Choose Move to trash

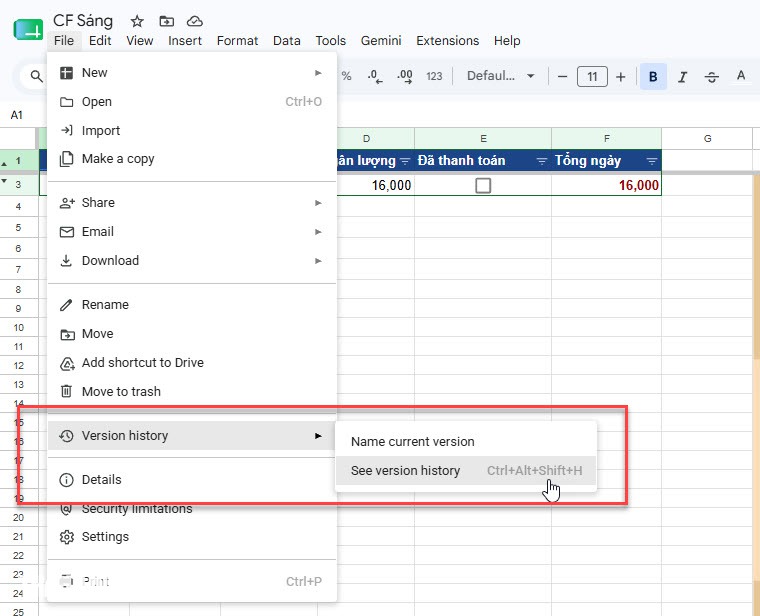click(192, 392)
